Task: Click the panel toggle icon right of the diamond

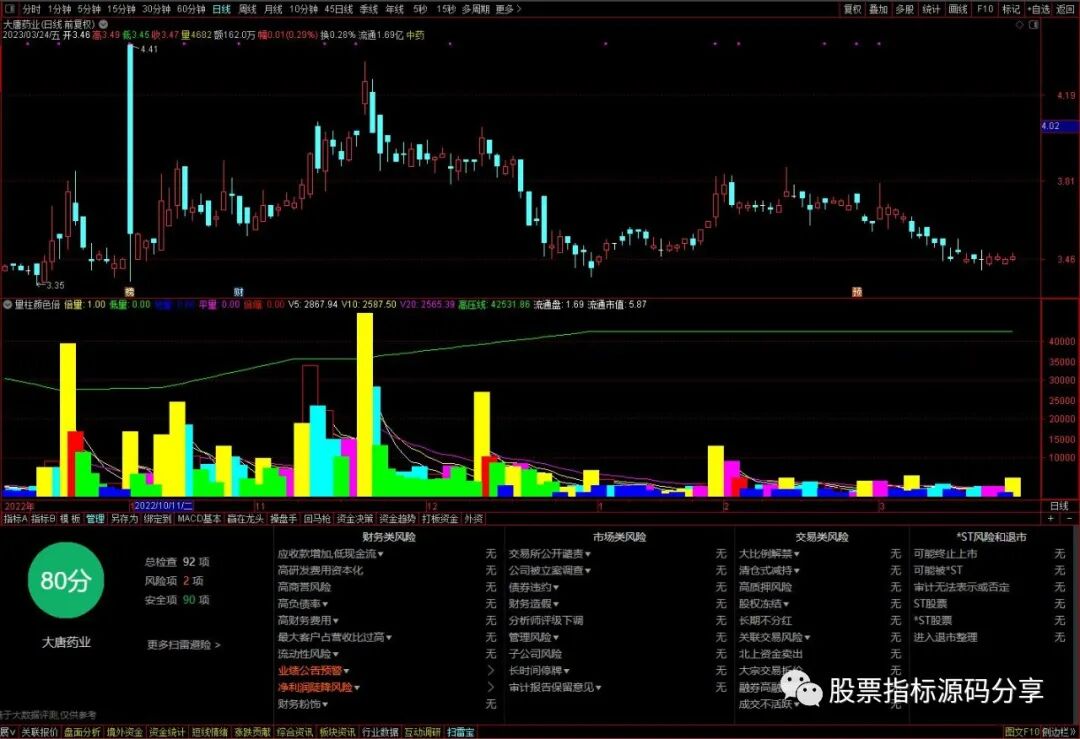Action: 1033,25
